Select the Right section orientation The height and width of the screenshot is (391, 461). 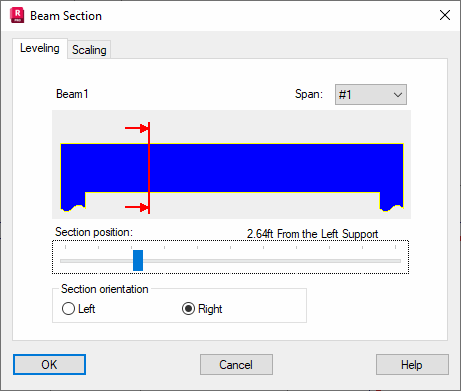tap(202, 309)
